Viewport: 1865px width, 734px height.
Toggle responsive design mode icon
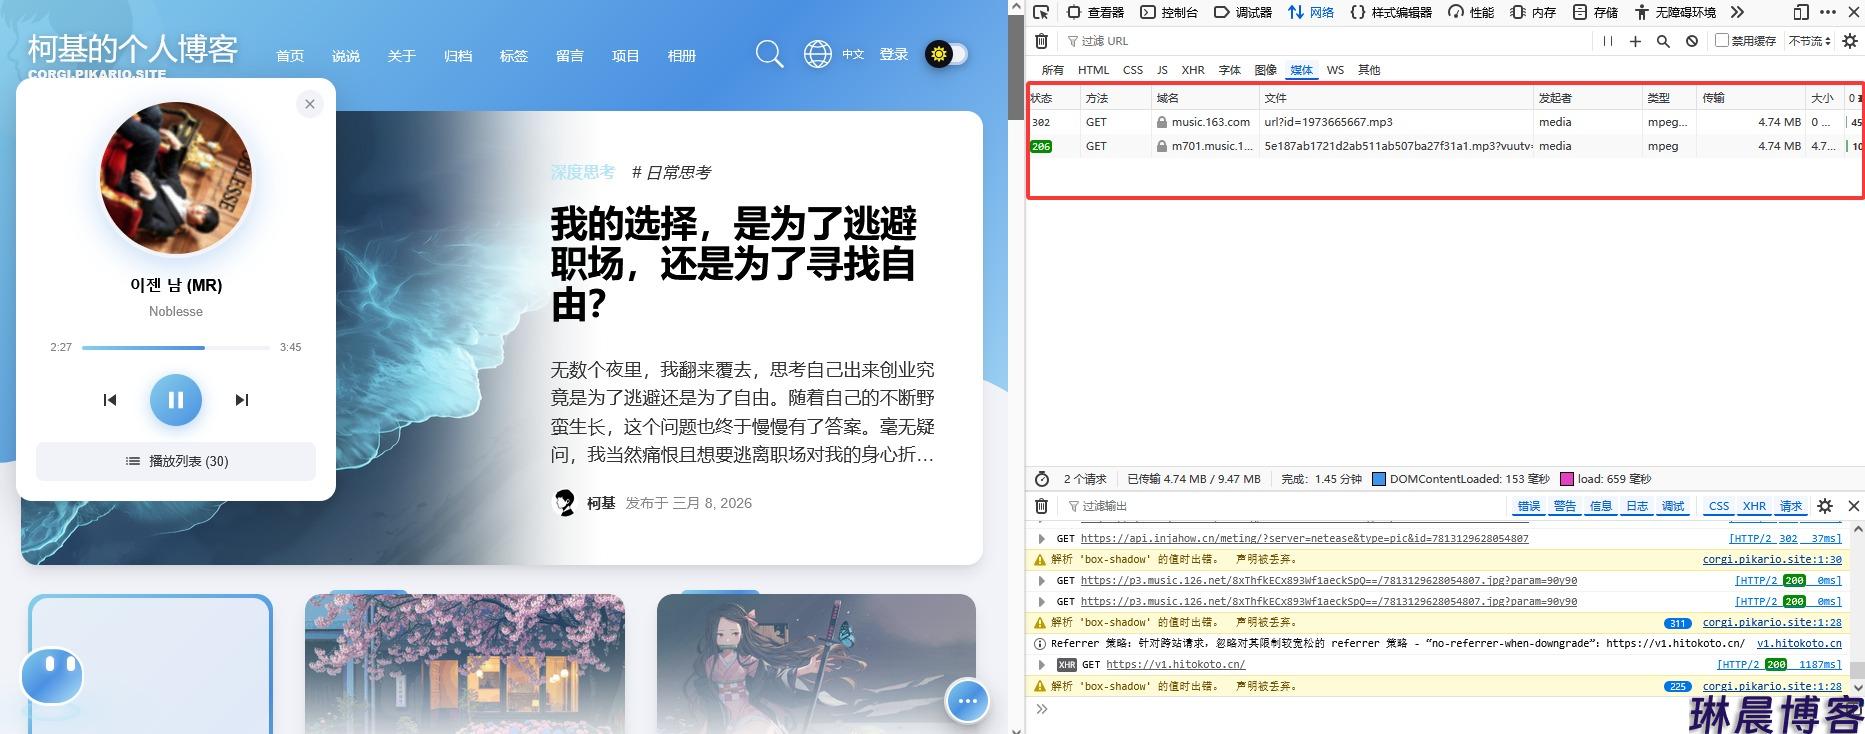(x=1801, y=12)
